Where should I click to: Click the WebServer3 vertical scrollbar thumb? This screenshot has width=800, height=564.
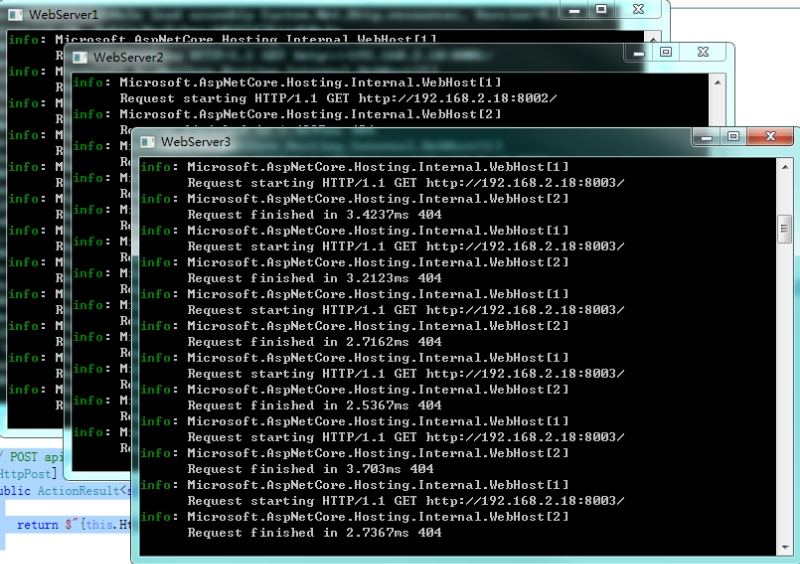click(x=785, y=229)
